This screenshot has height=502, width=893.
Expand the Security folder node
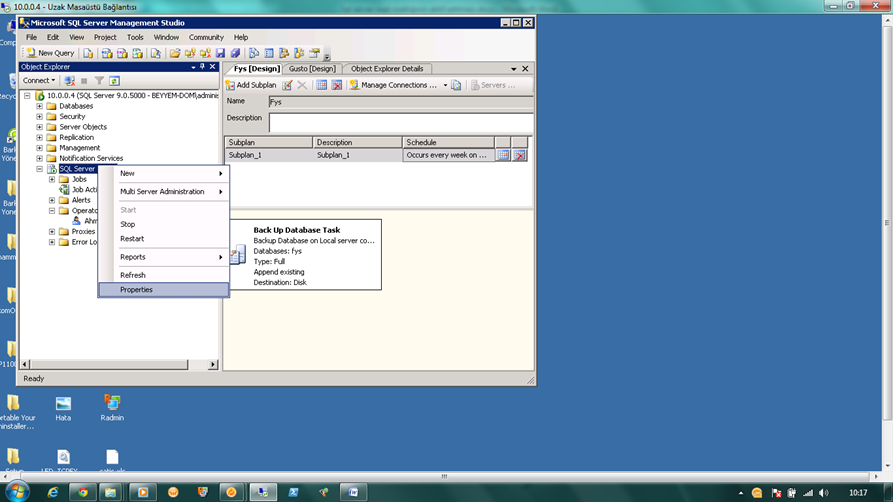39,116
